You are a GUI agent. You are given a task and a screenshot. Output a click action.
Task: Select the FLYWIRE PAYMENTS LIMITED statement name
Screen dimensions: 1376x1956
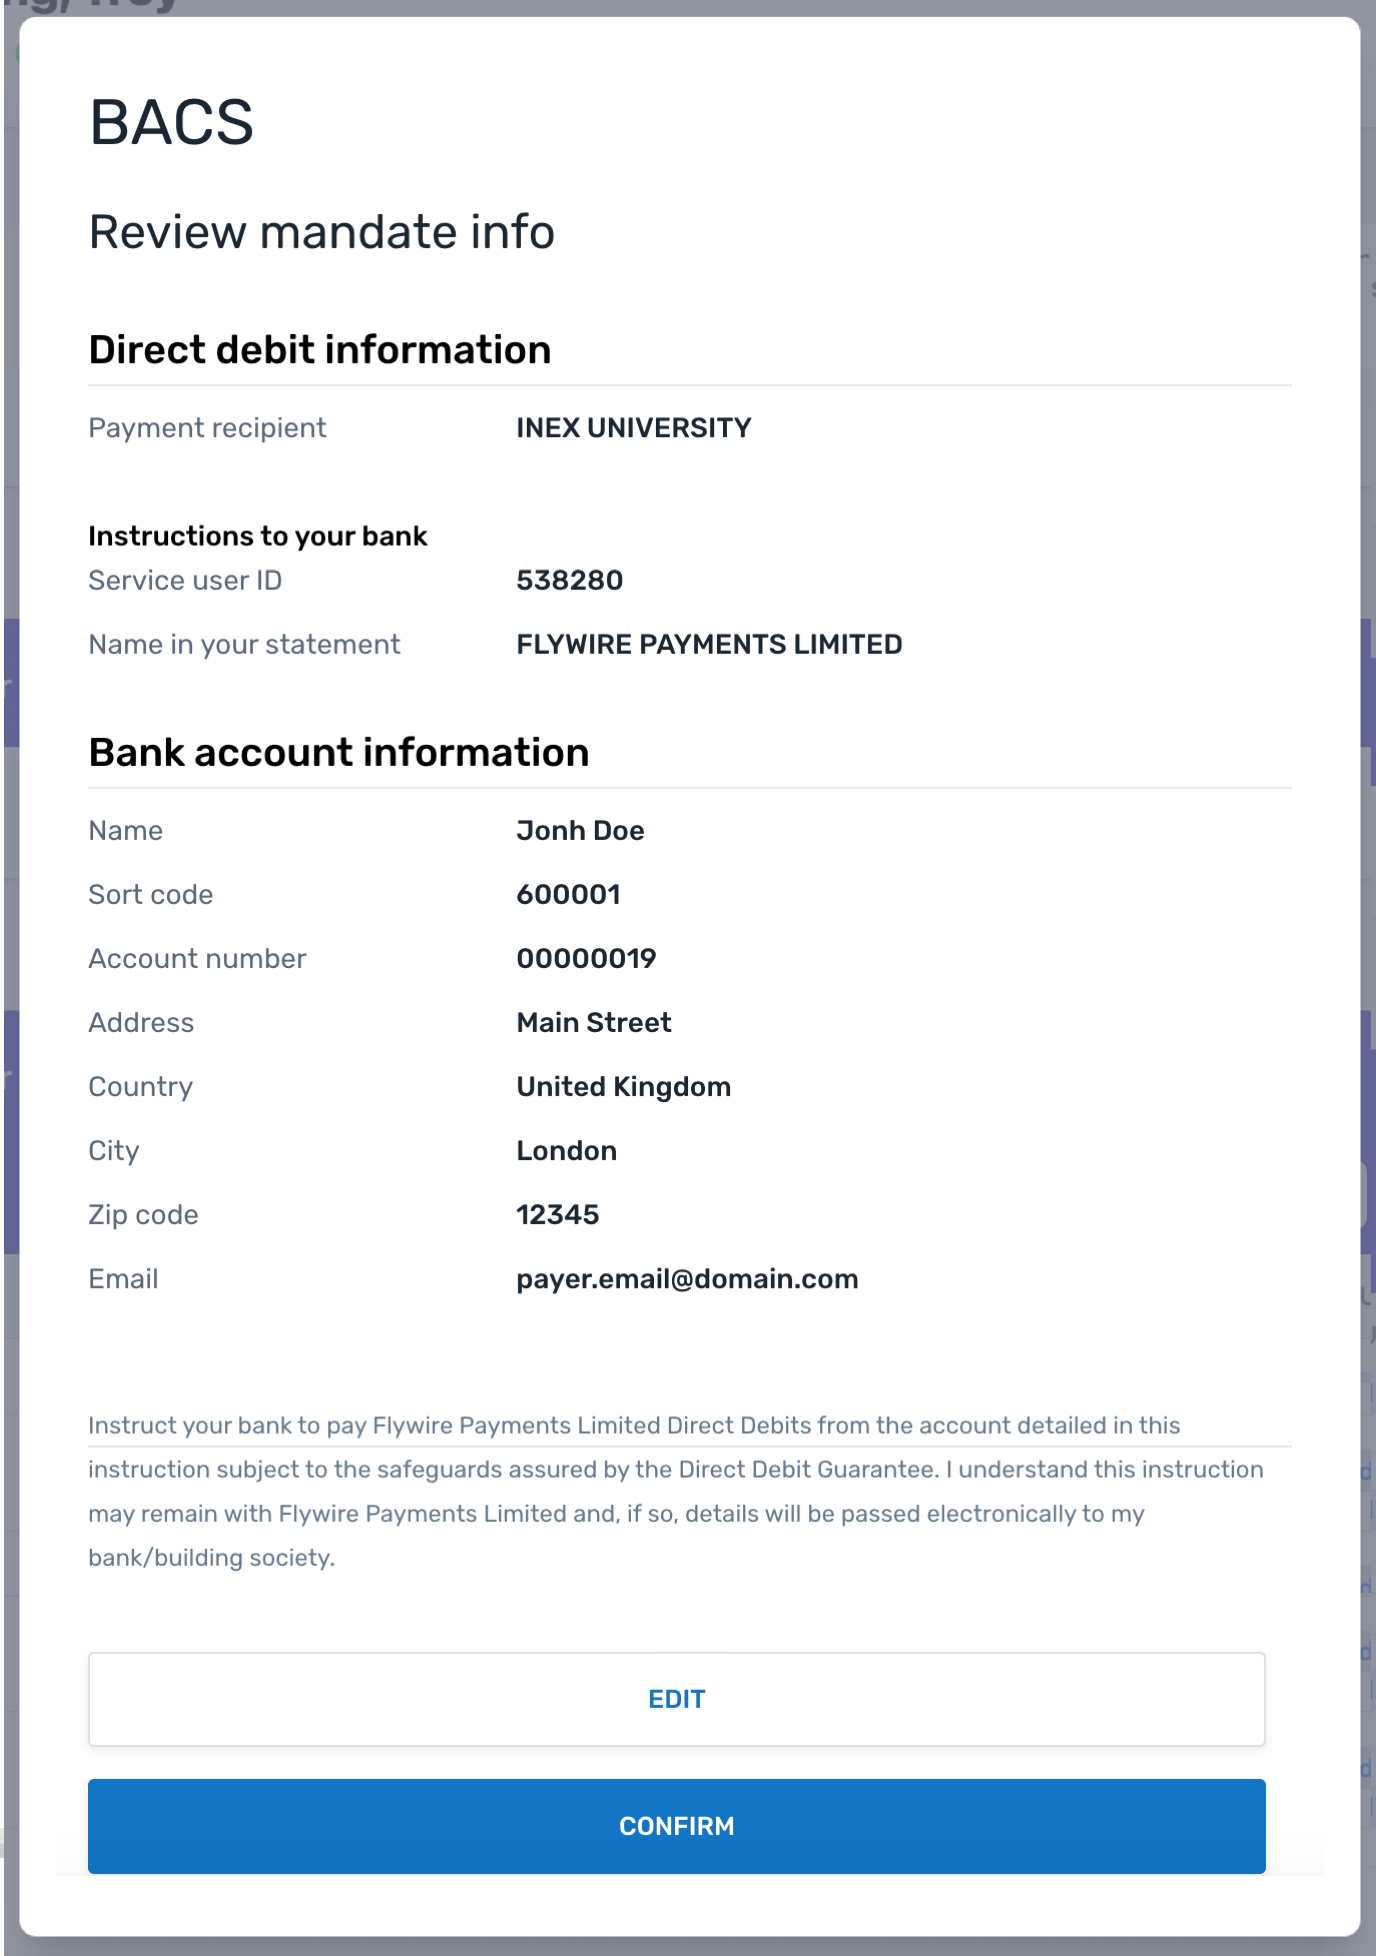tap(709, 644)
